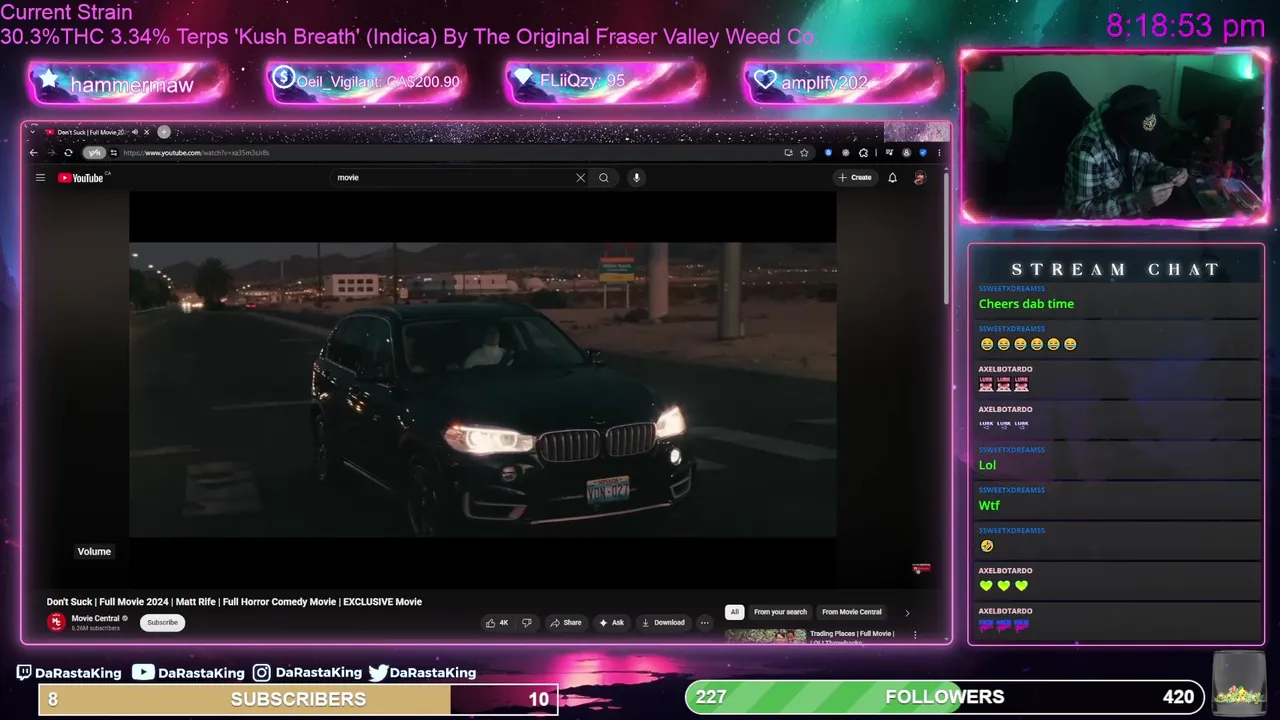Open the Movie Central channel name link
The height and width of the screenshot is (720, 1280).
[x=95, y=618]
